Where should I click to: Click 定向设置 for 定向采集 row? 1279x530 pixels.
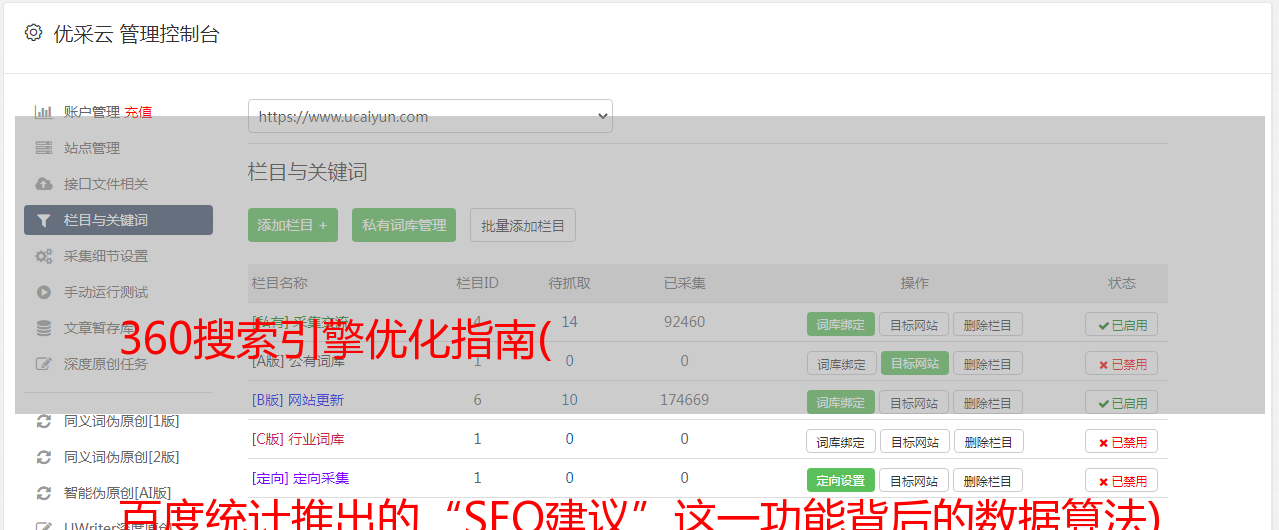841,480
